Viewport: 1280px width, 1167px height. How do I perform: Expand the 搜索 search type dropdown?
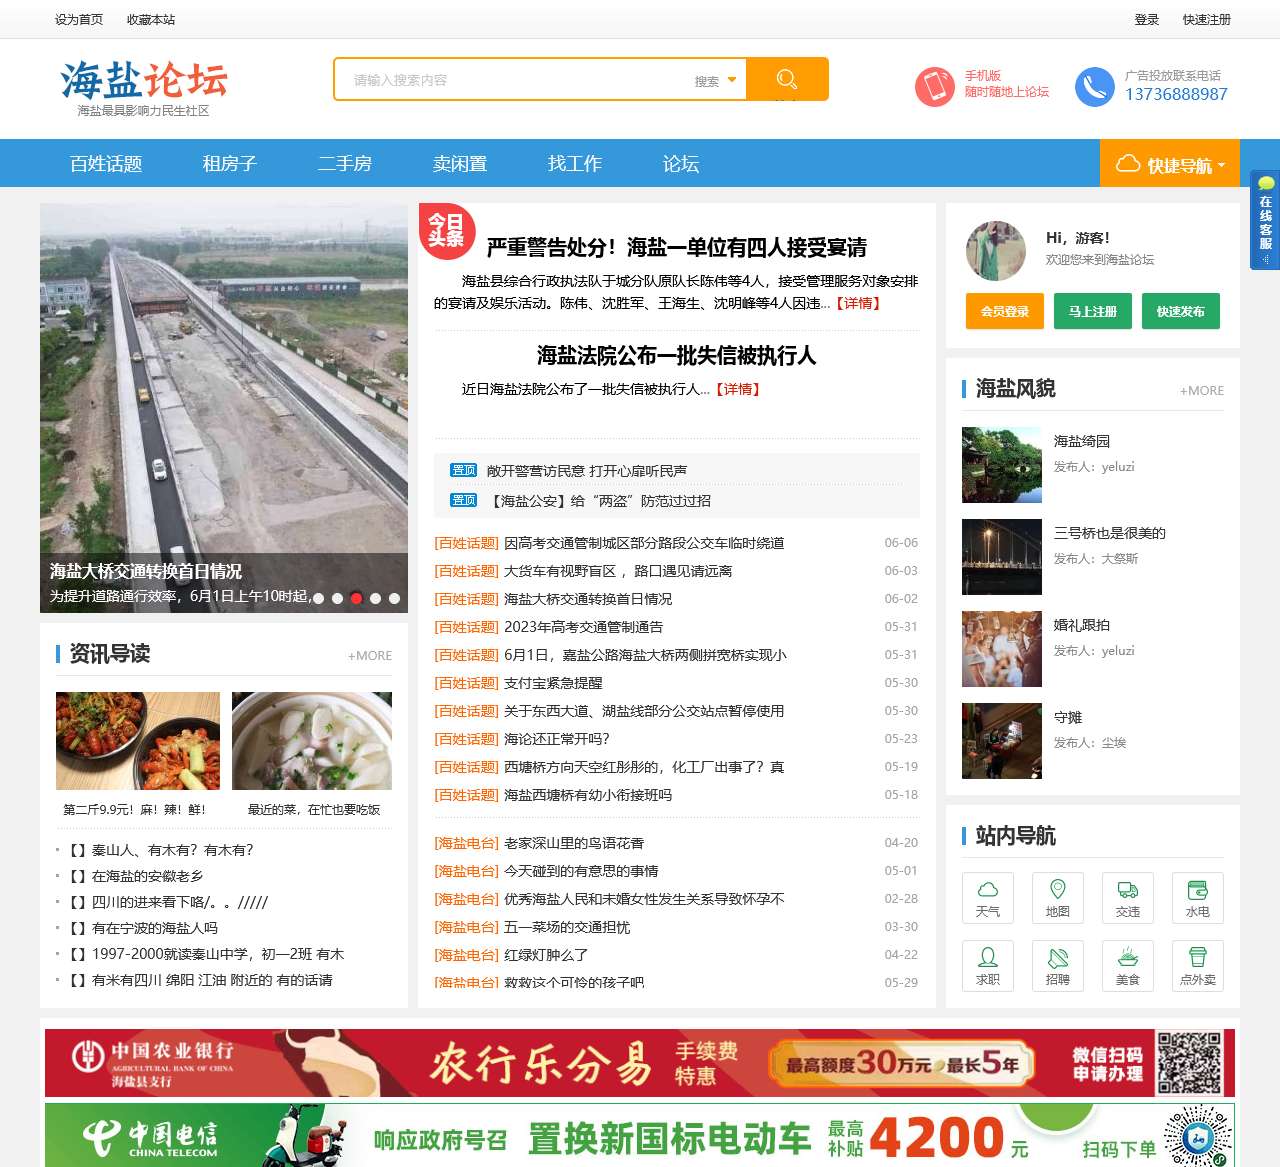pyautogui.click(x=716, y=80)
